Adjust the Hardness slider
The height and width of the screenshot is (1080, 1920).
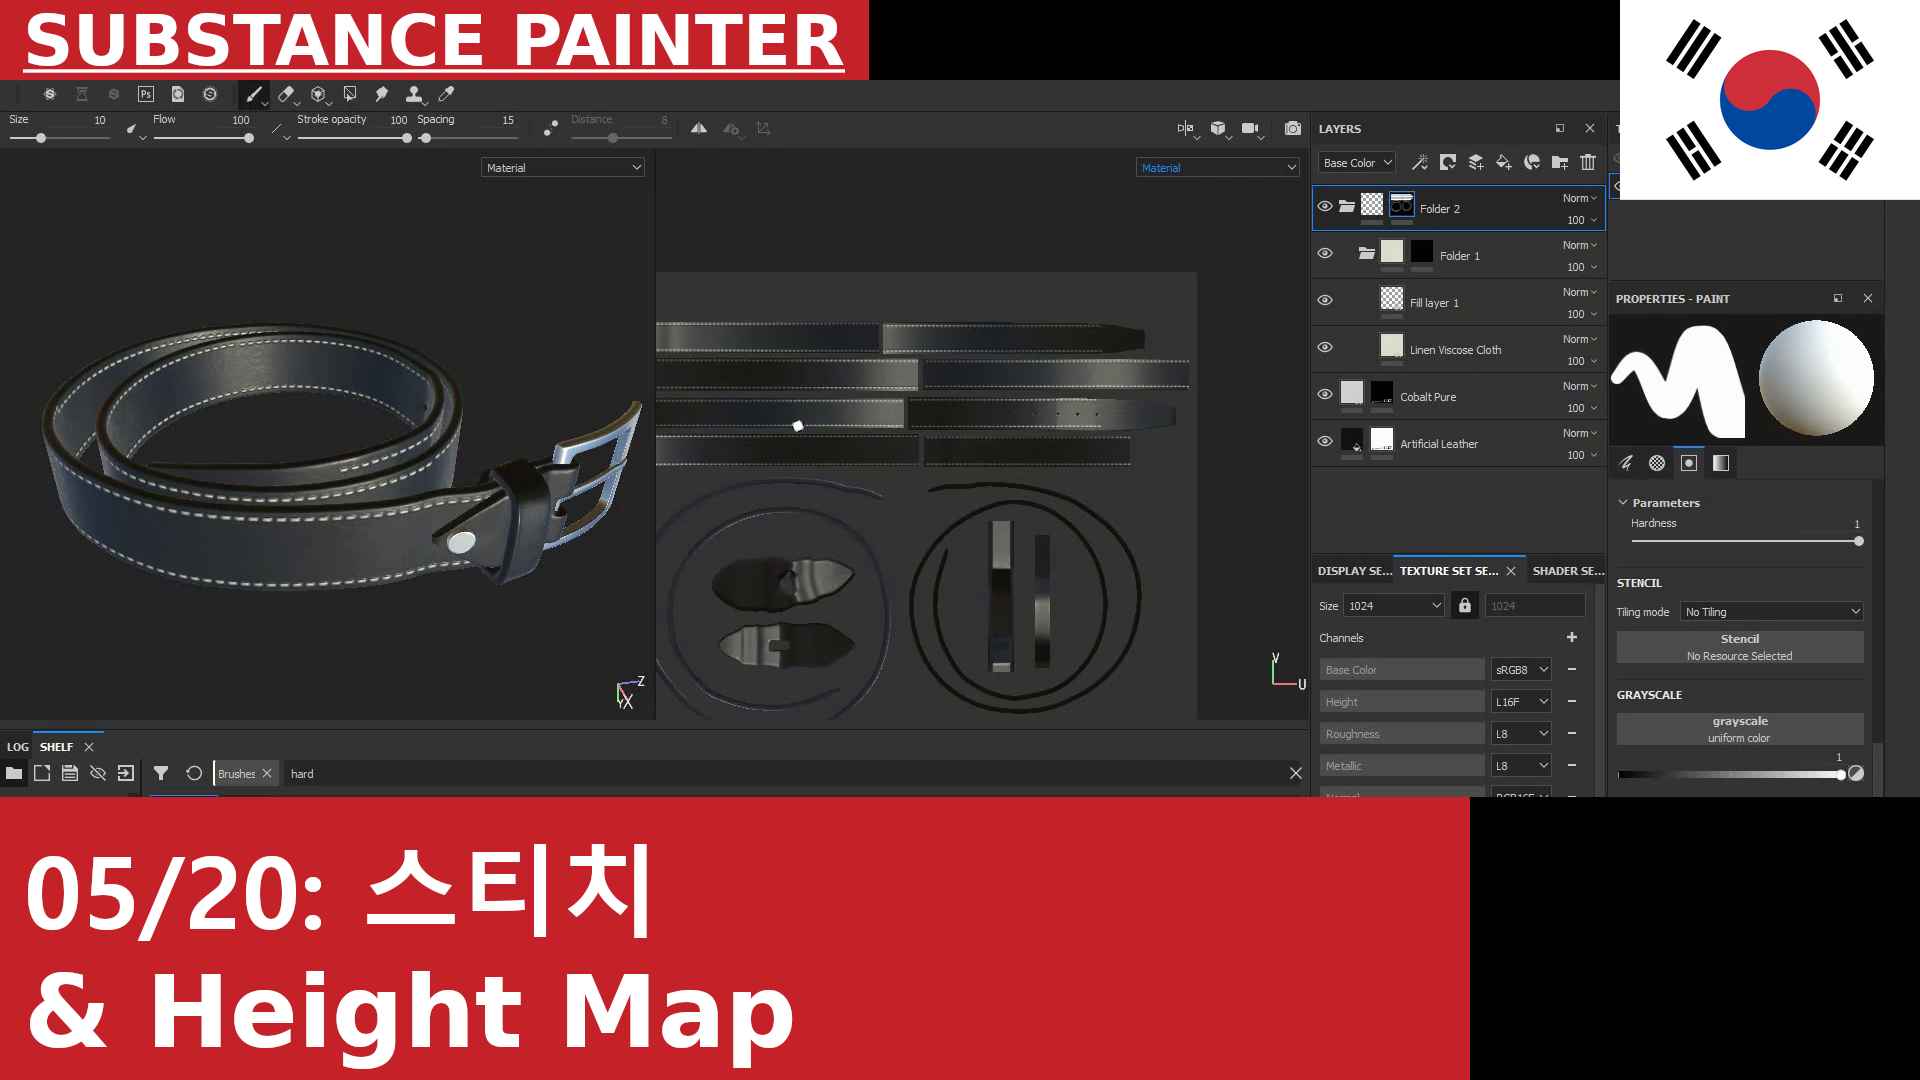1746,541
